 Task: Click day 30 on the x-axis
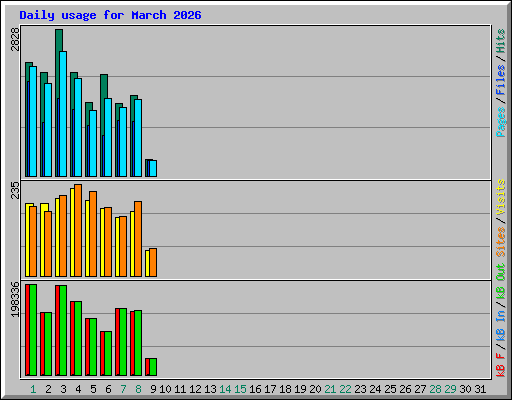465,389
